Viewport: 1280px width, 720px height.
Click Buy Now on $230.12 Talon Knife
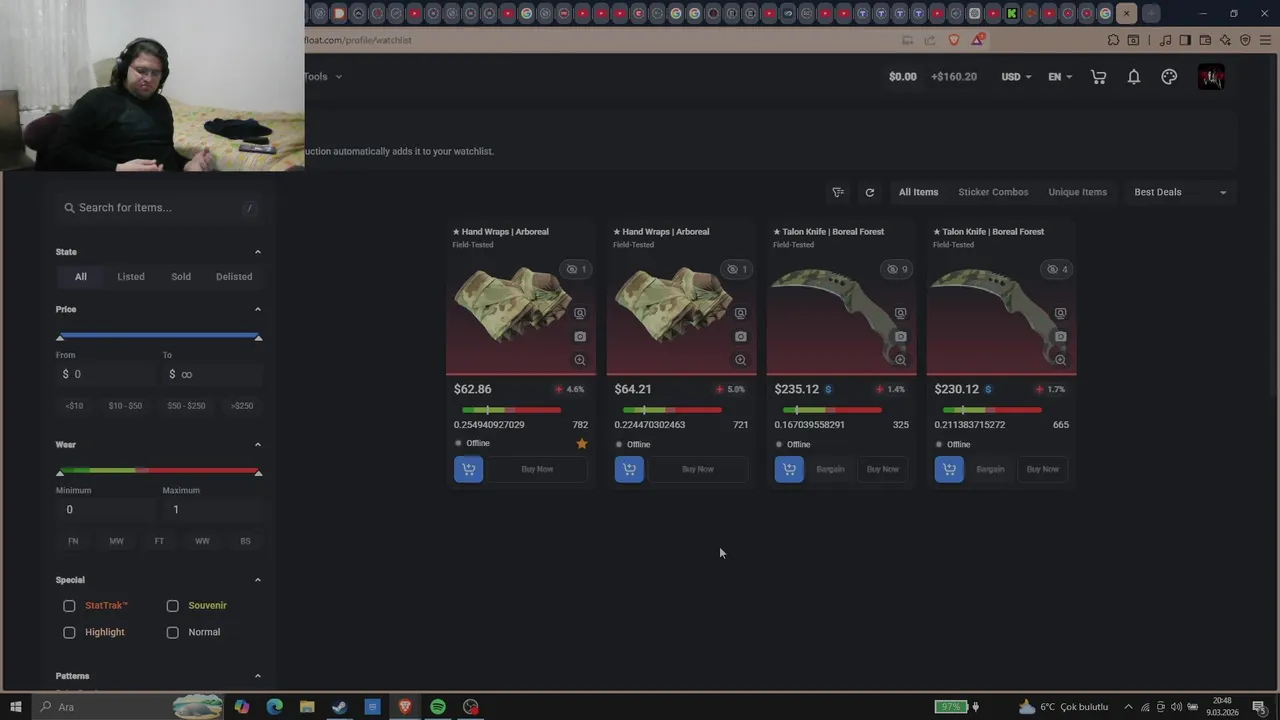(1042, 469)
